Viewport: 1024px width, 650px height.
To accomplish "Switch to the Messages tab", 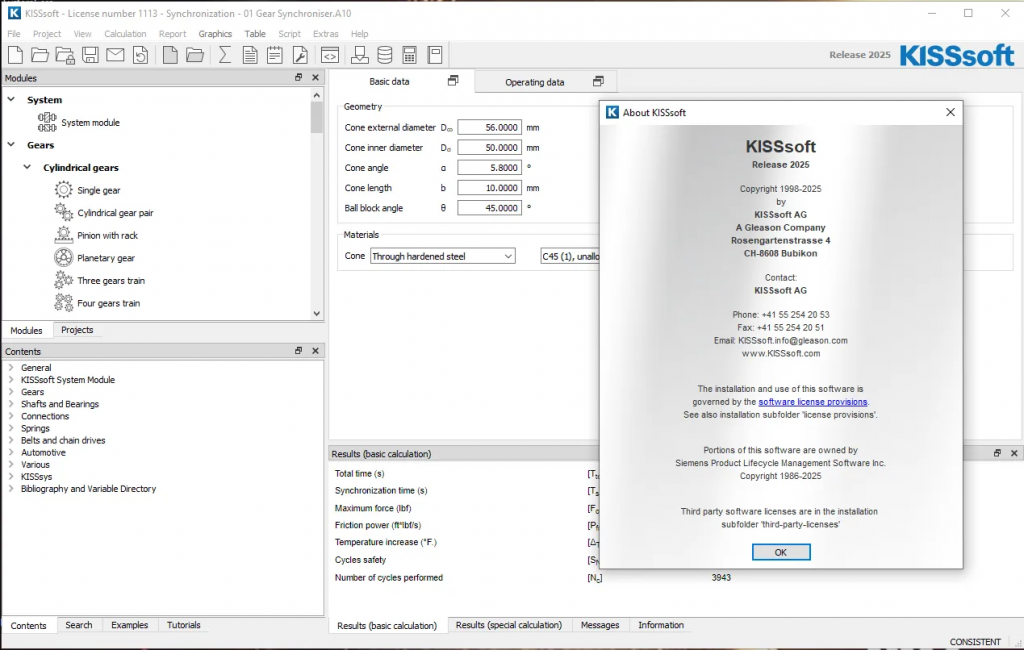I will coord(600,625).
